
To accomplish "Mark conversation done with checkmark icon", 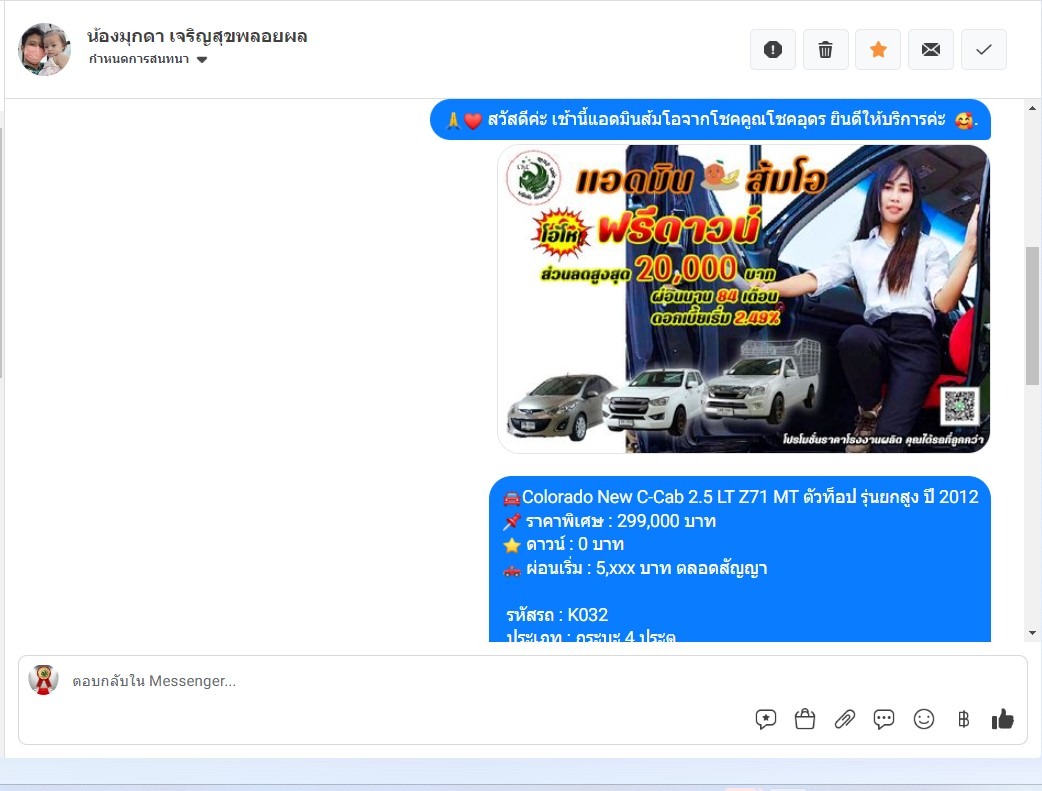I will pyautogui.click(x=984, y=49).
